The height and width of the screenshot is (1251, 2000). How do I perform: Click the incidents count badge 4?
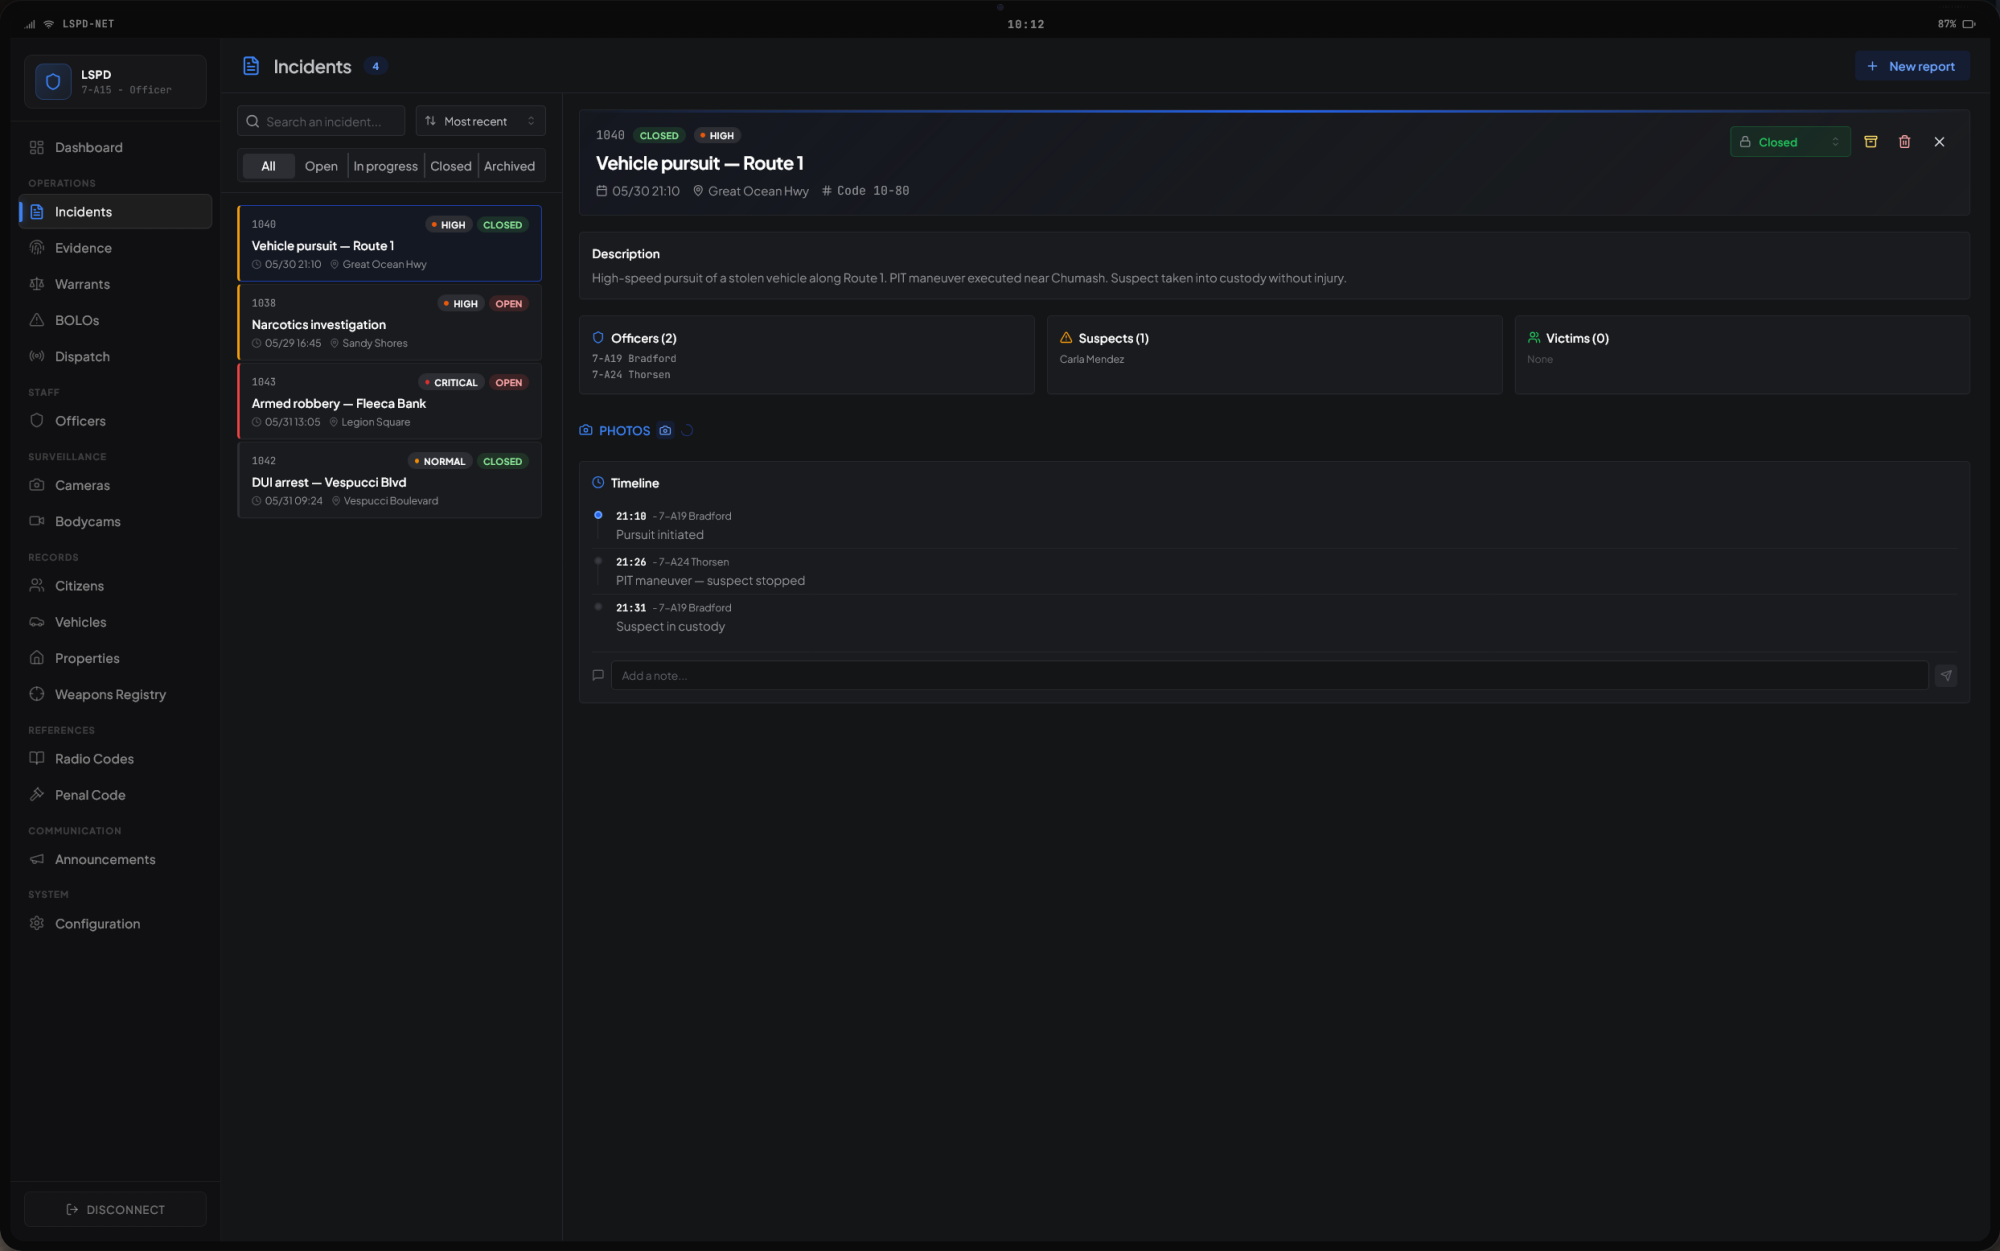coord(376,67)
